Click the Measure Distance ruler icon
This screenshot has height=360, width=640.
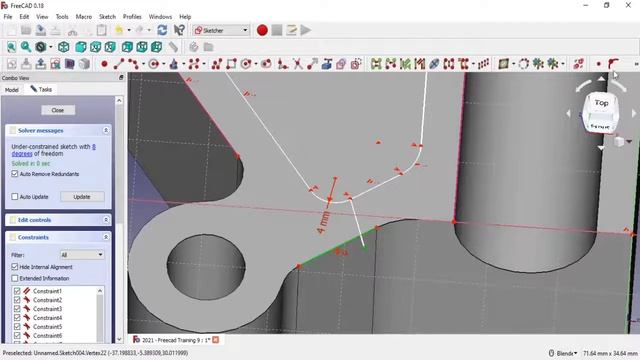click(173, 47)
